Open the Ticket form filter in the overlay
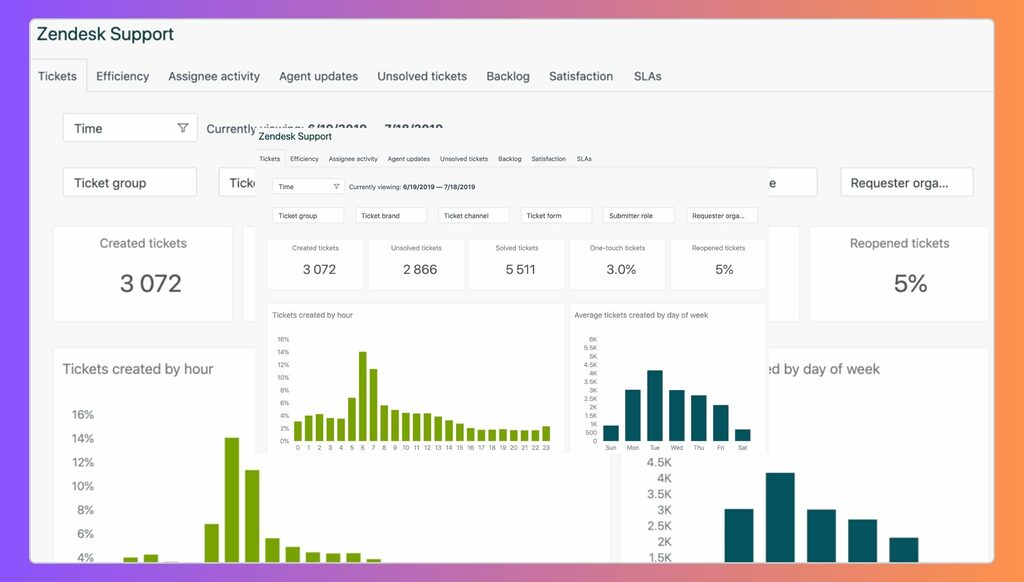 pos(556,216)
